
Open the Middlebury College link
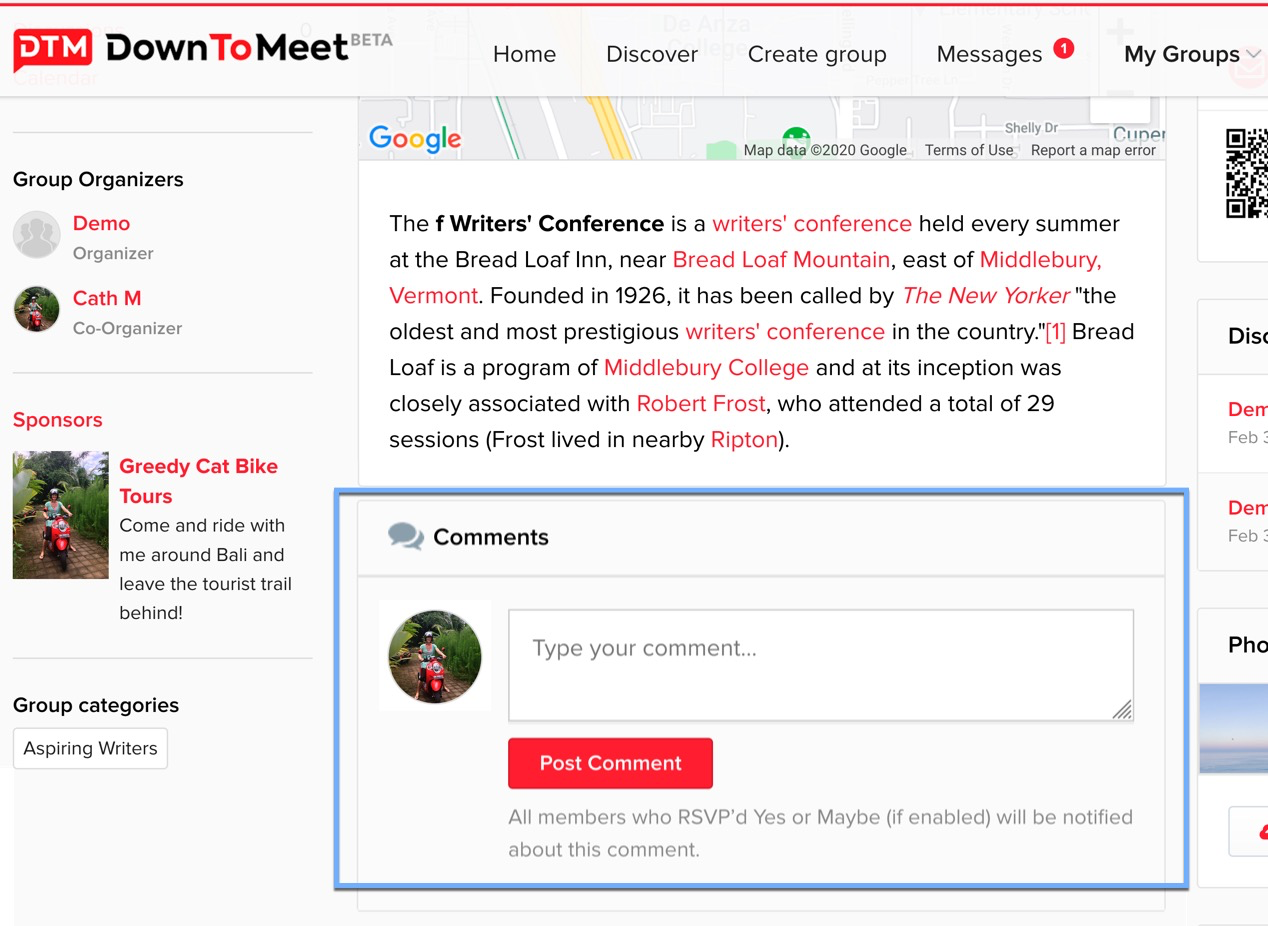tap(706, 368)
